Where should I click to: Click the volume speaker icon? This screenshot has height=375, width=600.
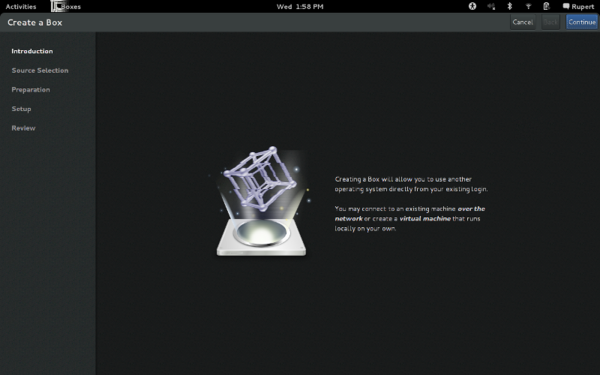[491, 6]
